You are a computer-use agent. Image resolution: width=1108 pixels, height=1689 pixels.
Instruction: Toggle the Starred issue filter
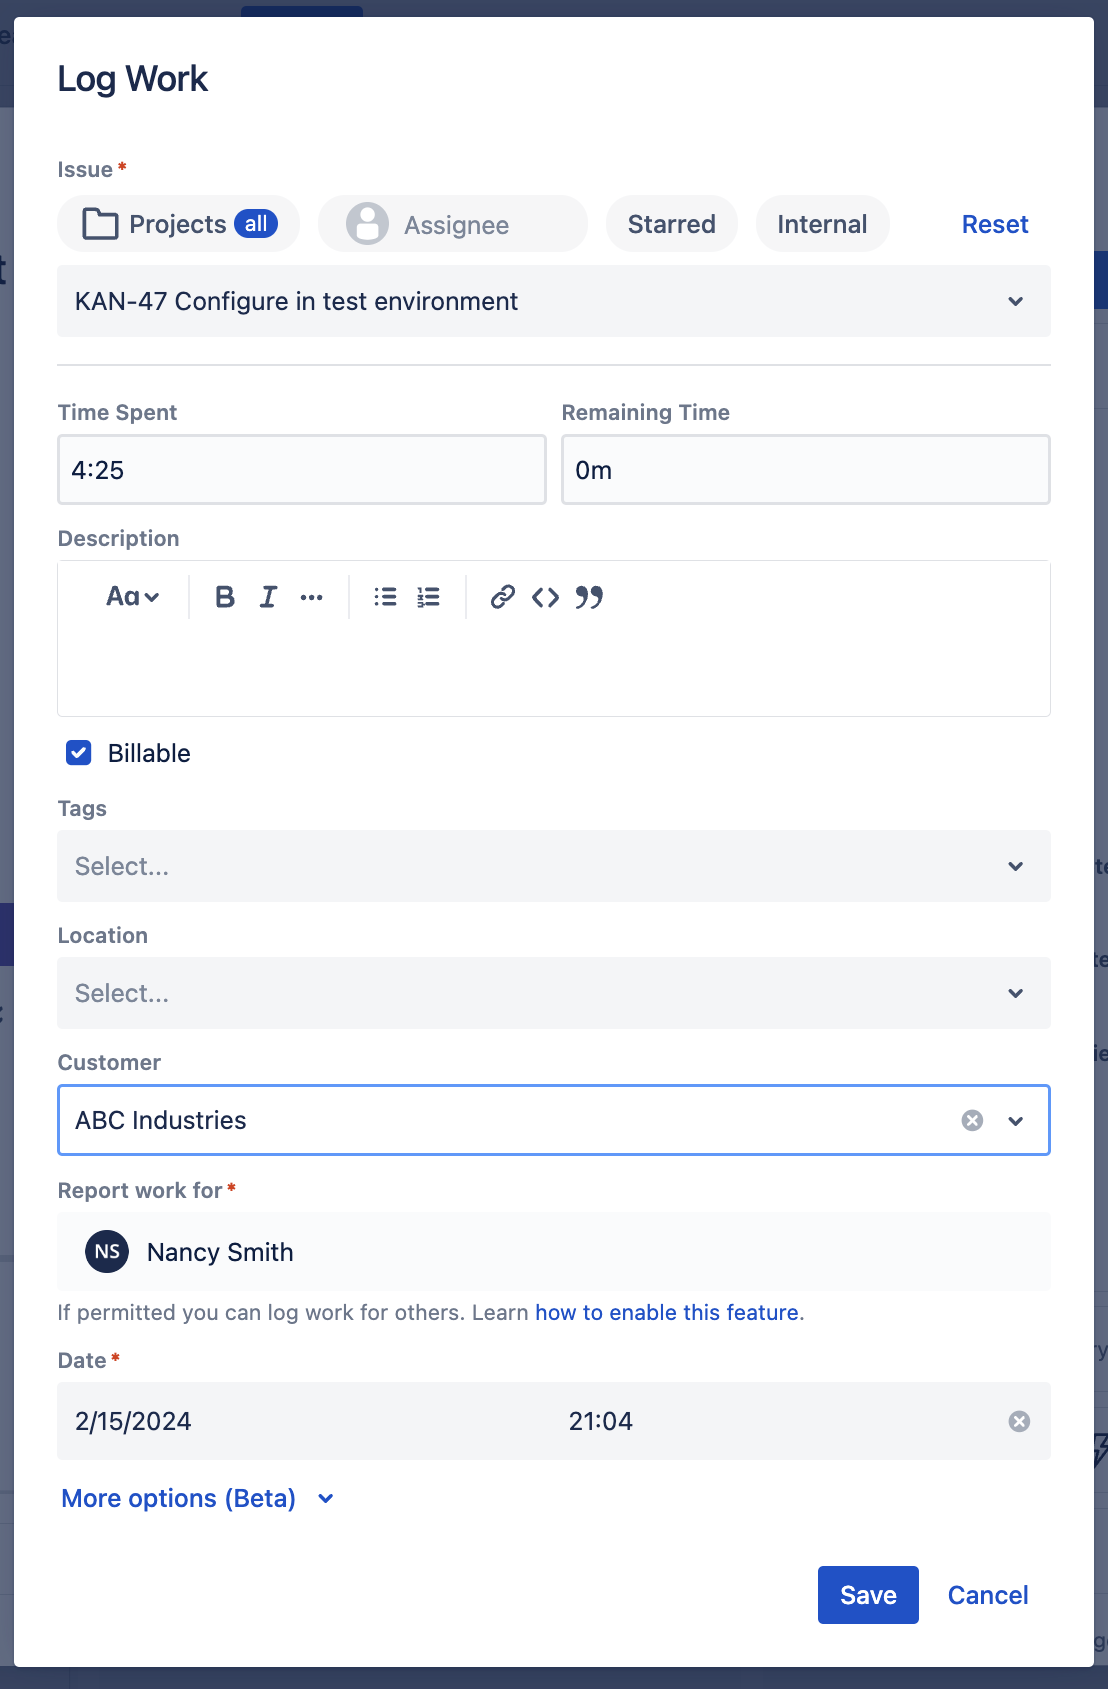tap(671, 224)
